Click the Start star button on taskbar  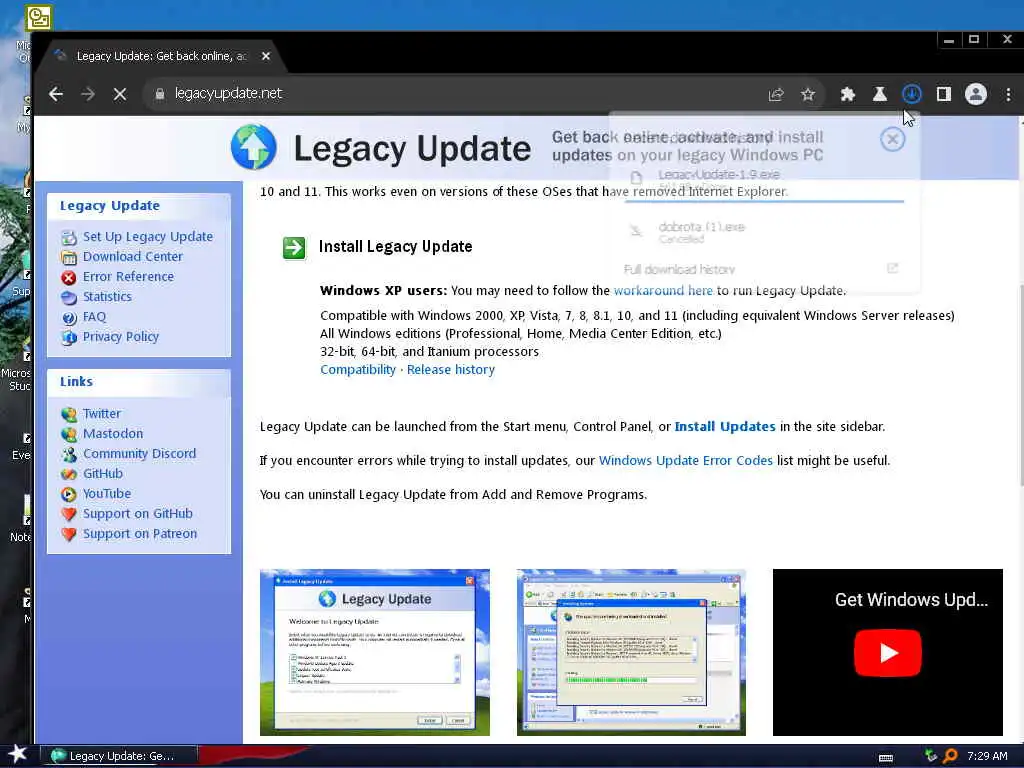(17, 755)
